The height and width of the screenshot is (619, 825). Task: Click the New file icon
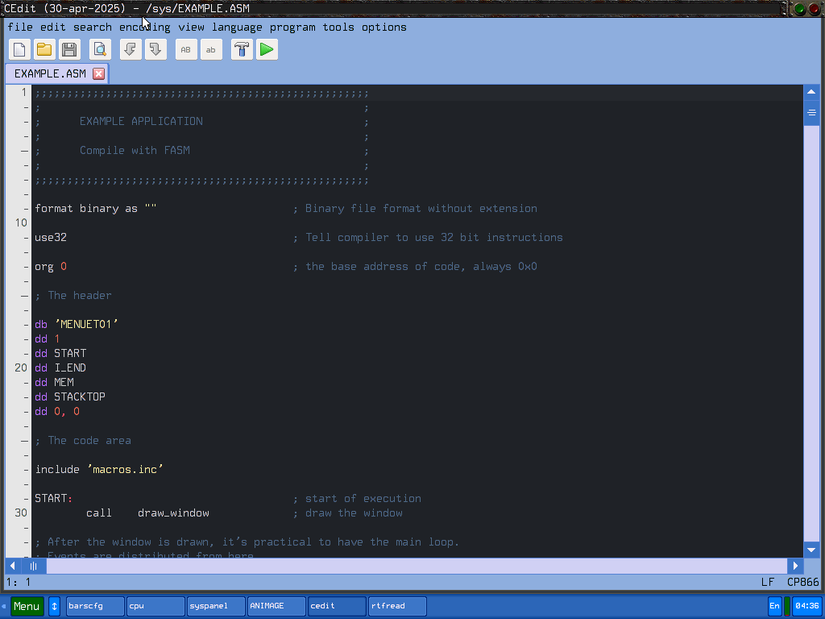pyautogui.click(x=20, y=49)
